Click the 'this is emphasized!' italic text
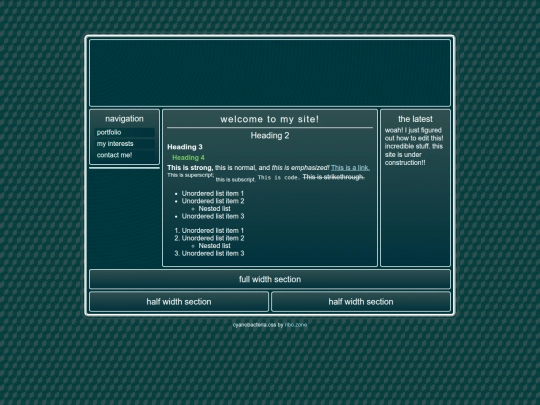 click(300, 168)
